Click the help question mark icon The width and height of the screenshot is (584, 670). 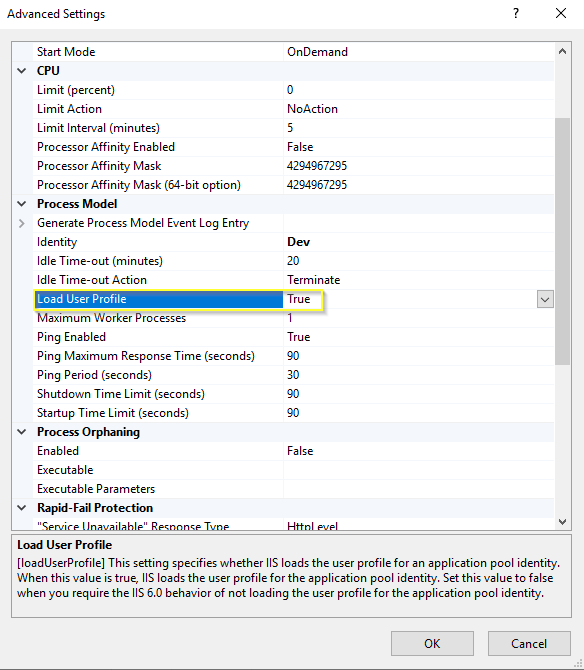click(x=516, y=14)
